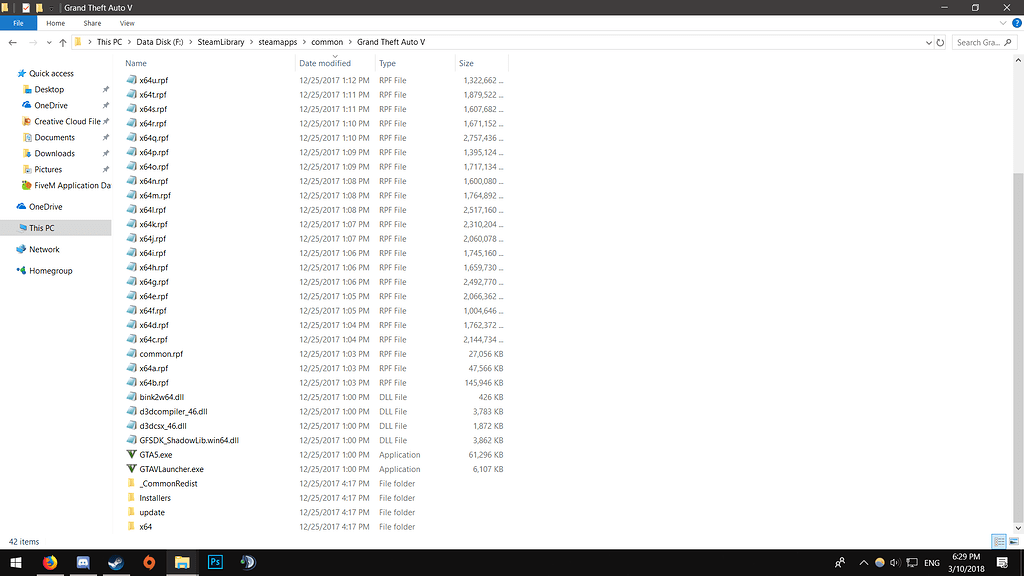Select This PC in navigation pane

coord(41,228)
